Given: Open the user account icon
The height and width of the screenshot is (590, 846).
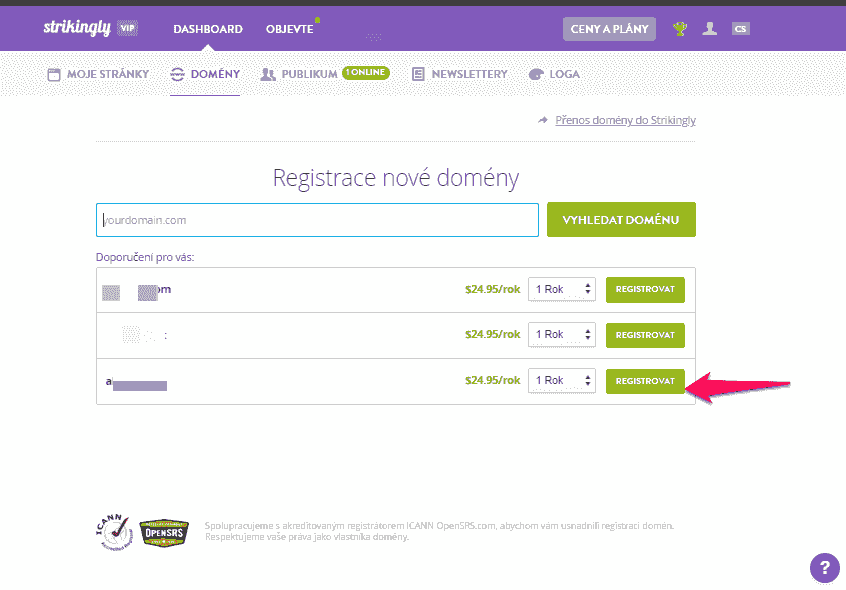Looking at the screenshot, I should point(709,29).
